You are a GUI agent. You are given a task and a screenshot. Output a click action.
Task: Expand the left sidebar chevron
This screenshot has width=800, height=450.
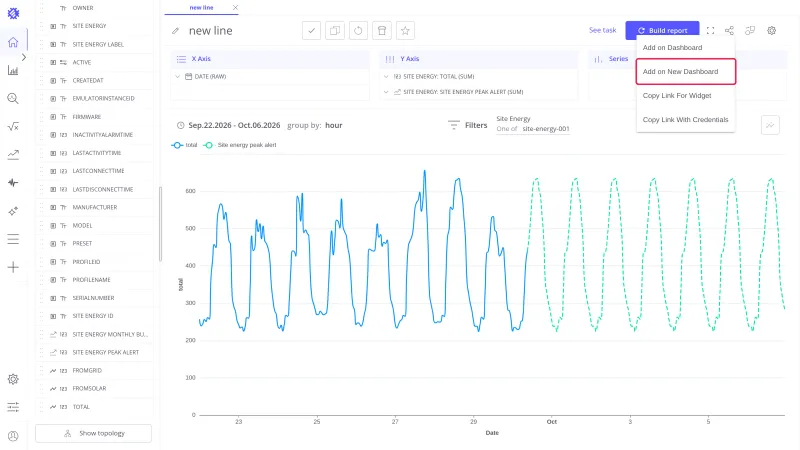(23, 57)
